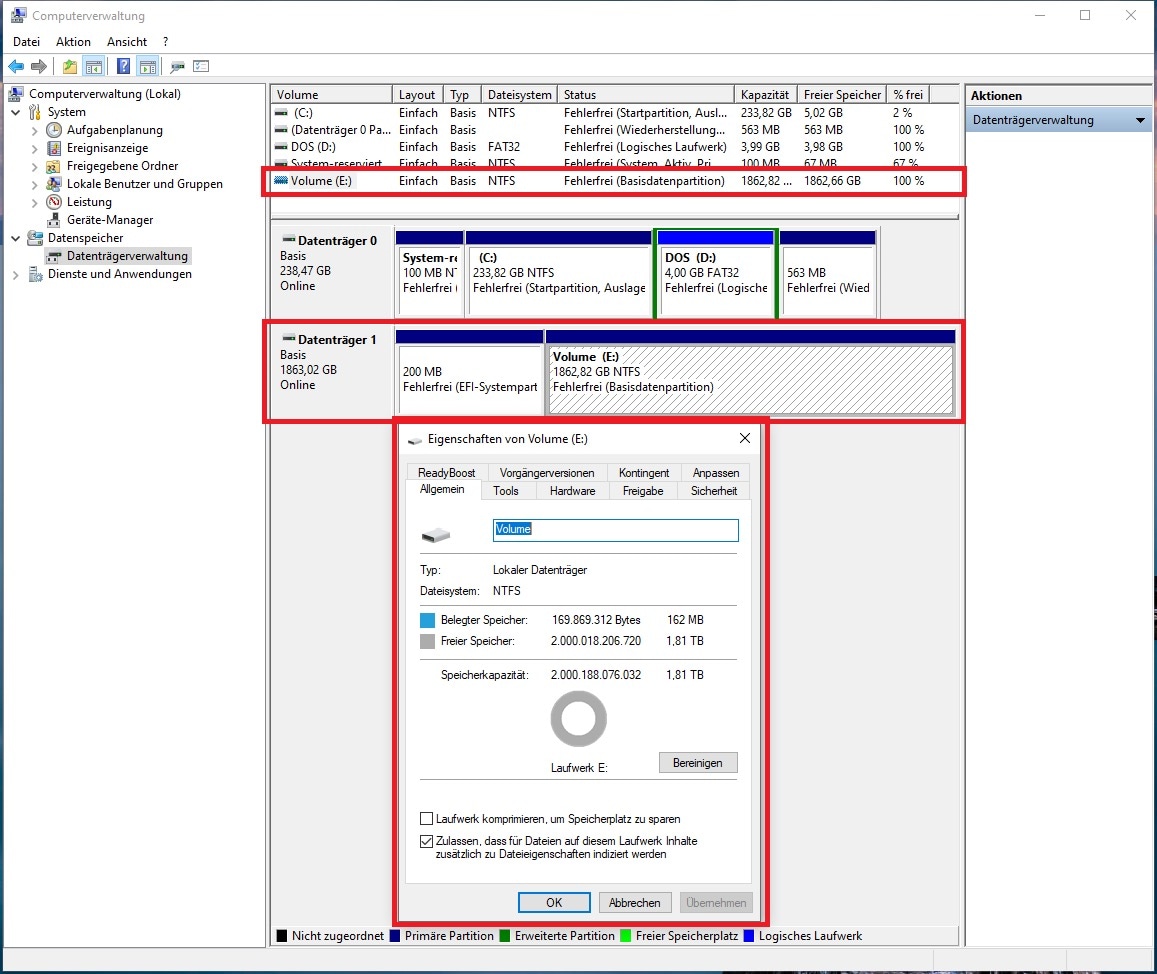Expand the Leistung node
The width and height of the screenshot is (1157, 974).
pos(35,202)
